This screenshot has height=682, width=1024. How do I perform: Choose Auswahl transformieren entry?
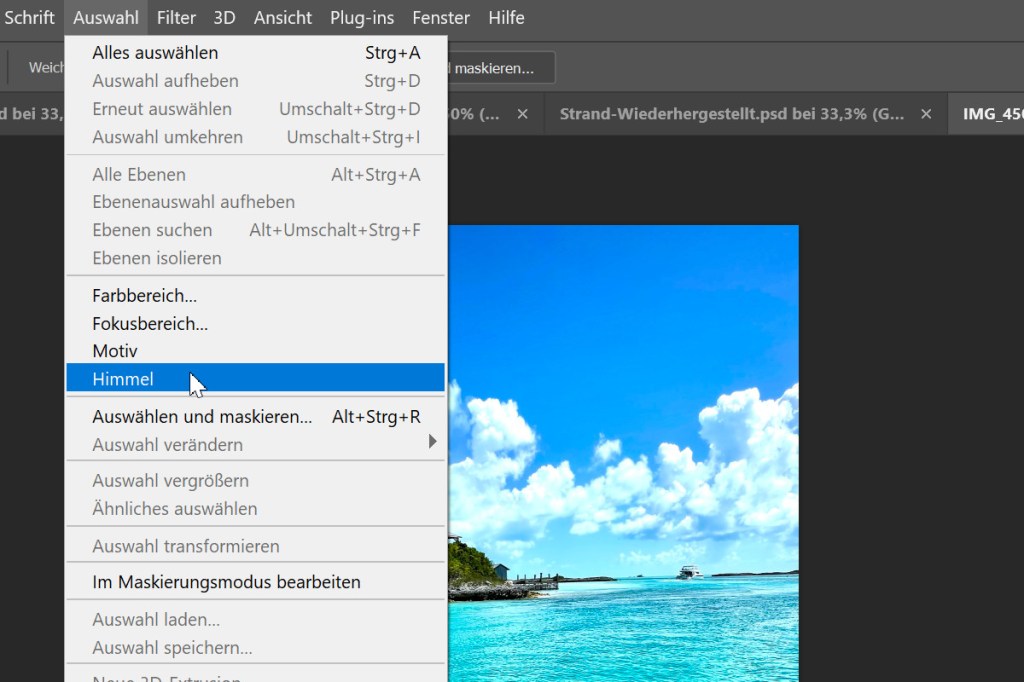[x=255, y=546]
